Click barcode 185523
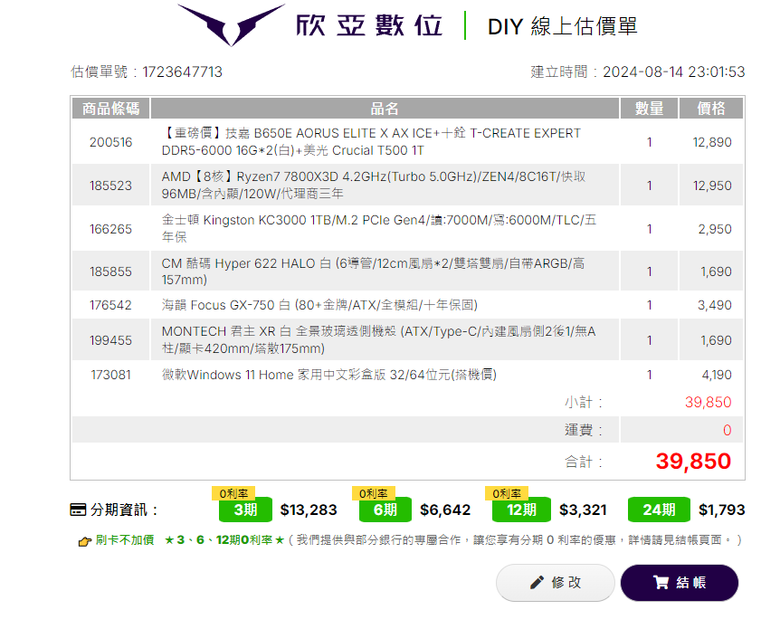 tap(110, 186)
